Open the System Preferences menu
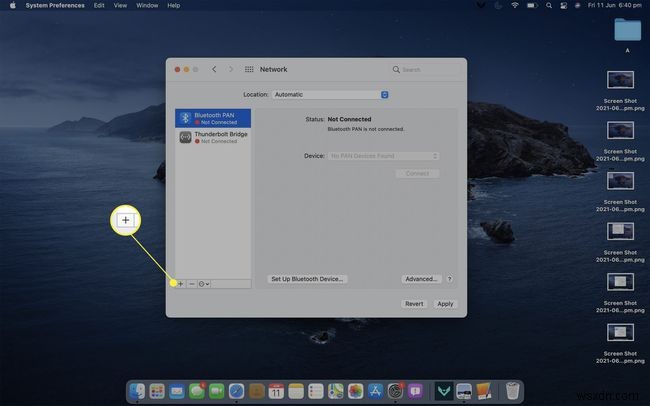Image resolution: width=650 pixels, height=406 pixels. (55, 5)
